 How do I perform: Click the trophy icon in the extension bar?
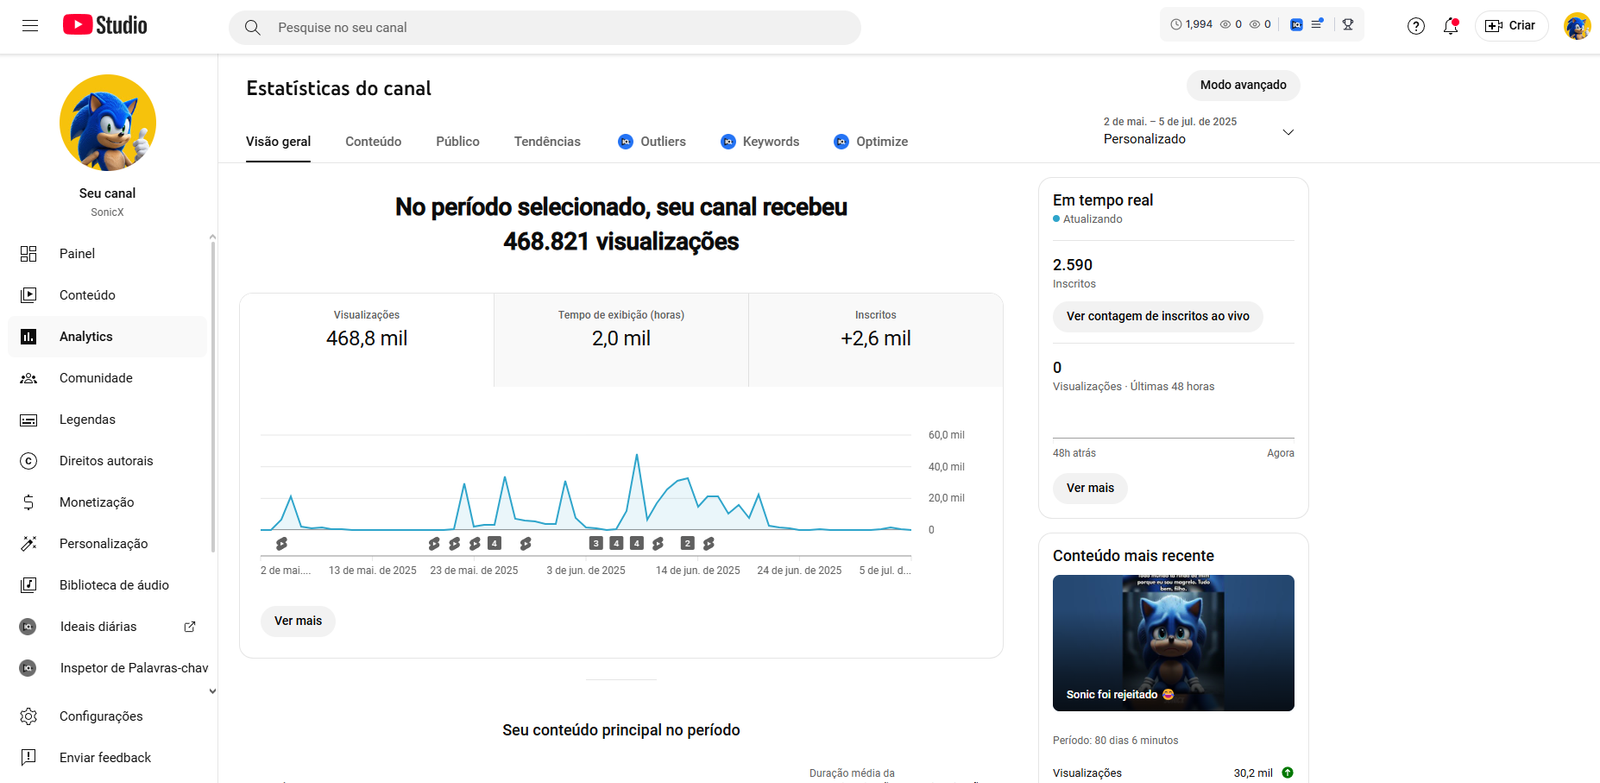pos(1348,25)
